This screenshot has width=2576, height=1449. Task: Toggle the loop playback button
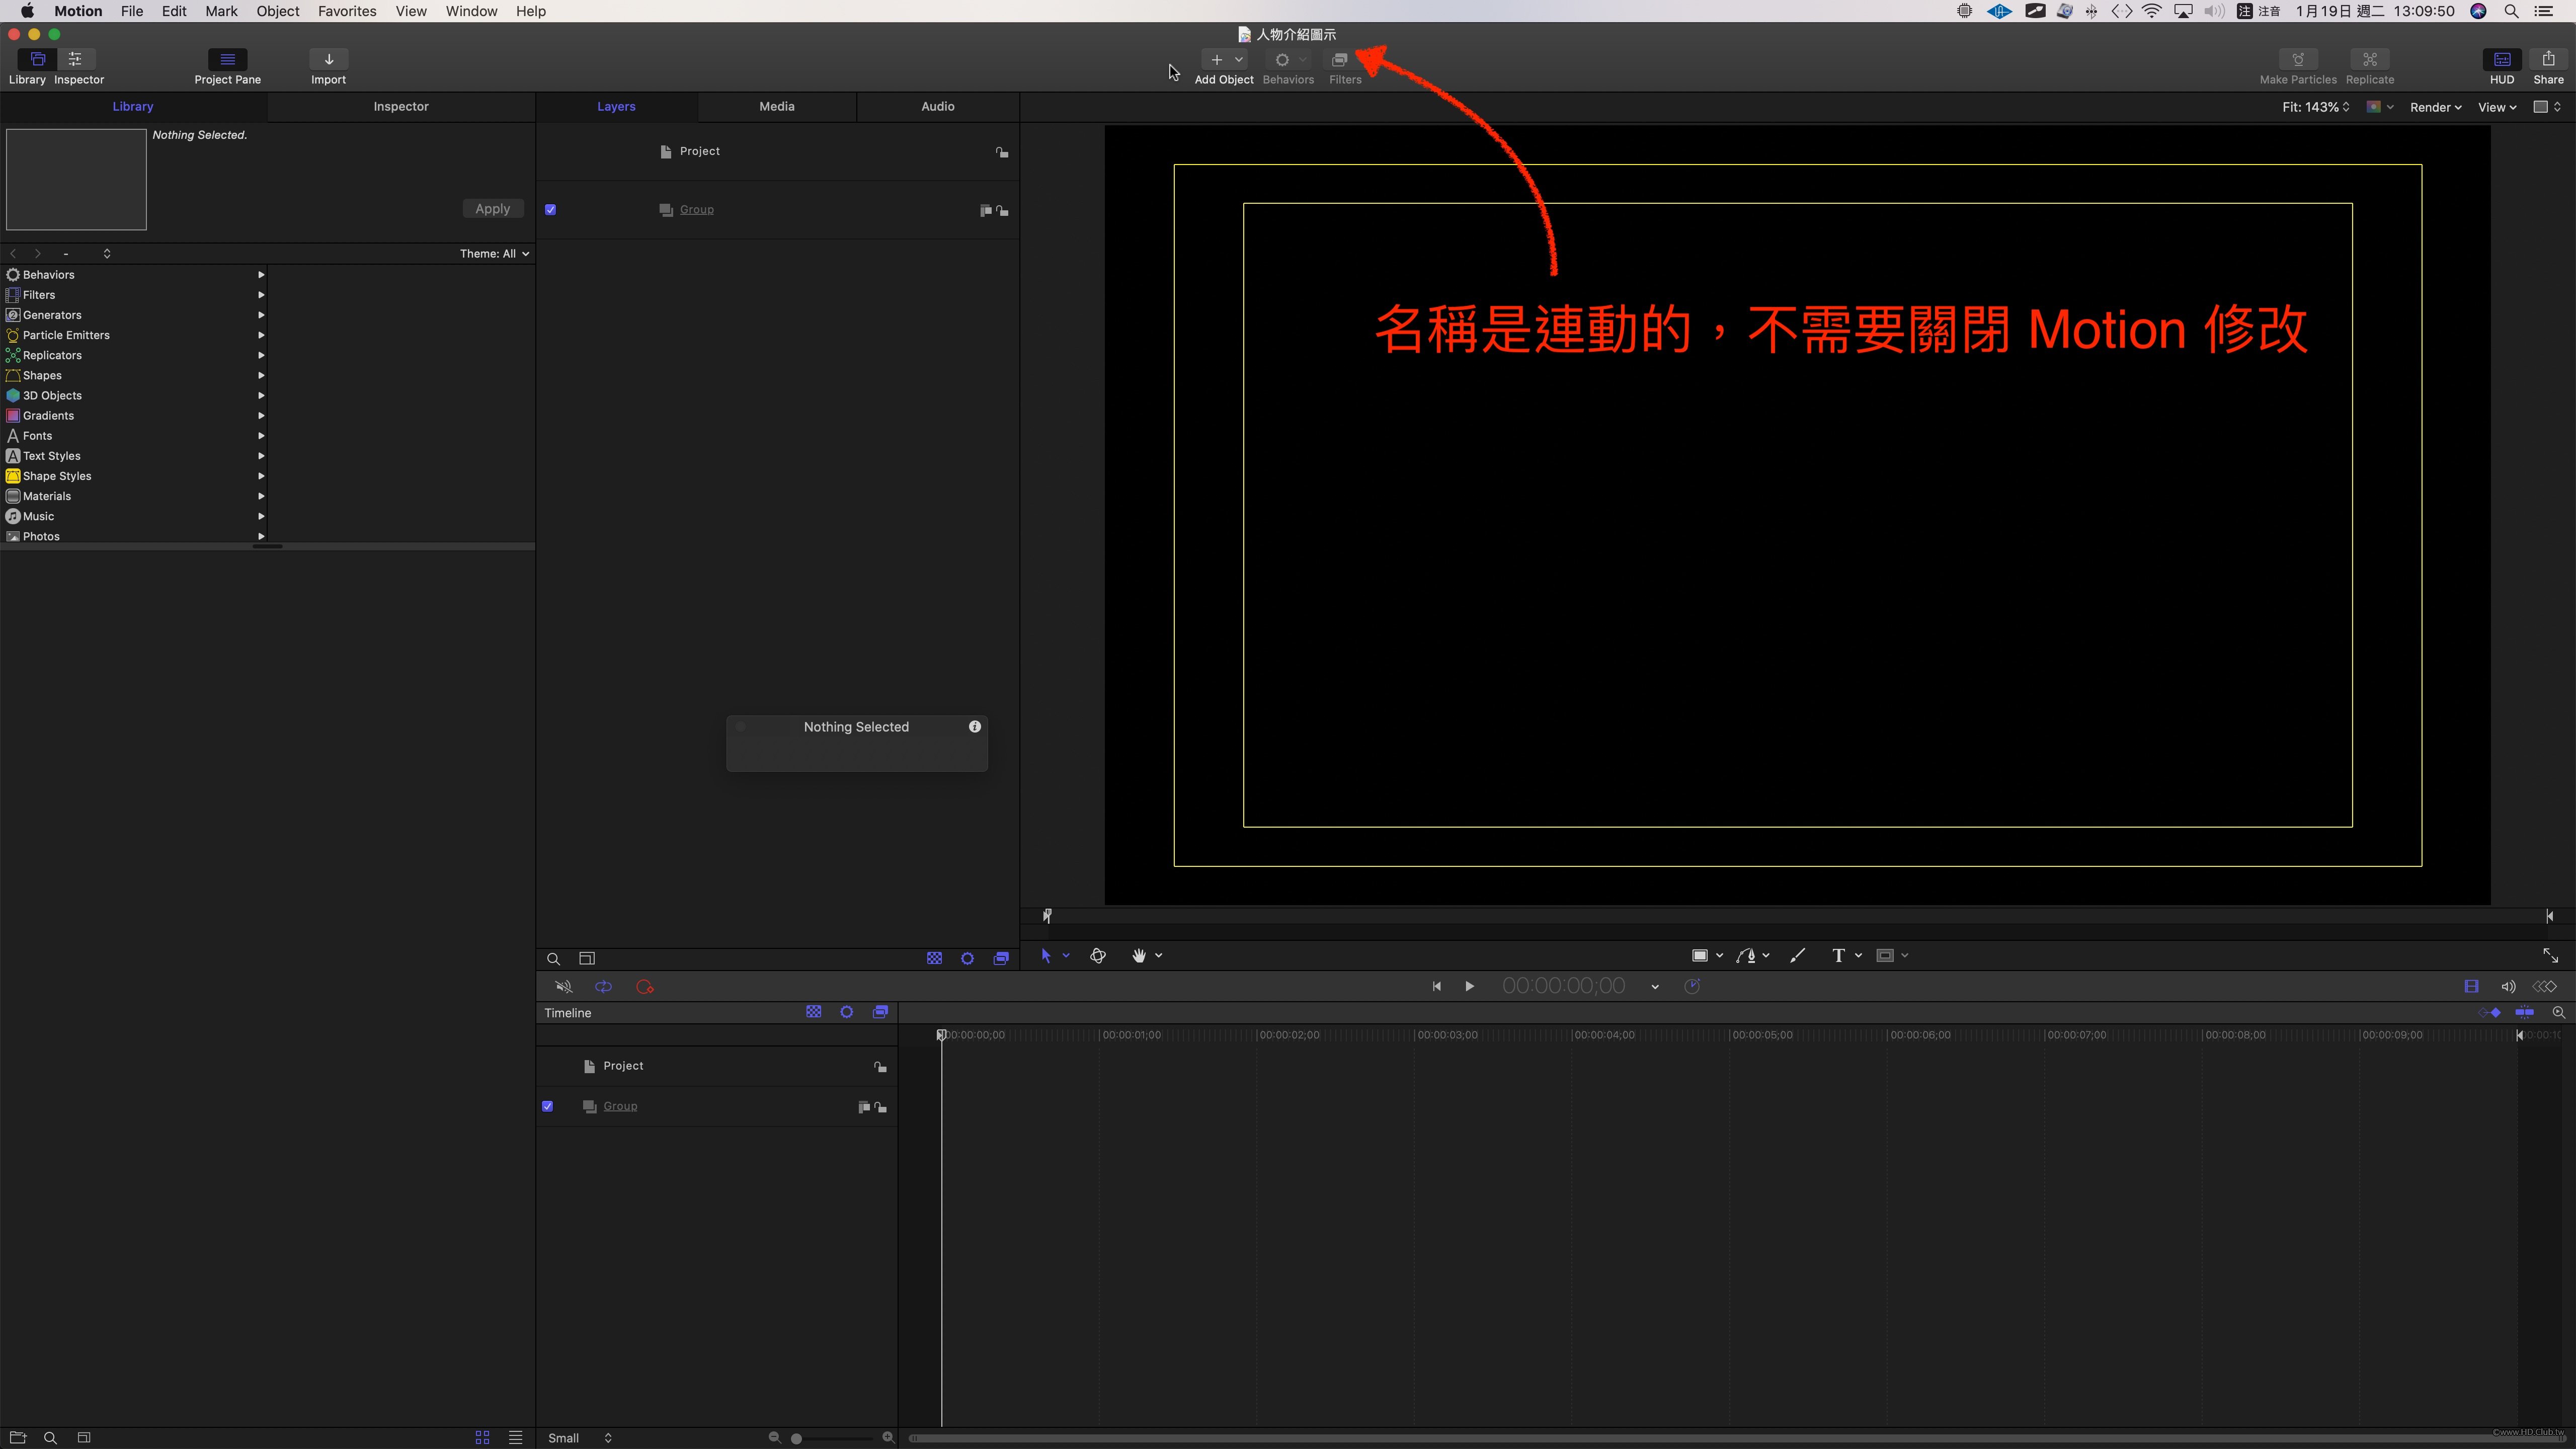(x=603, y=987)
